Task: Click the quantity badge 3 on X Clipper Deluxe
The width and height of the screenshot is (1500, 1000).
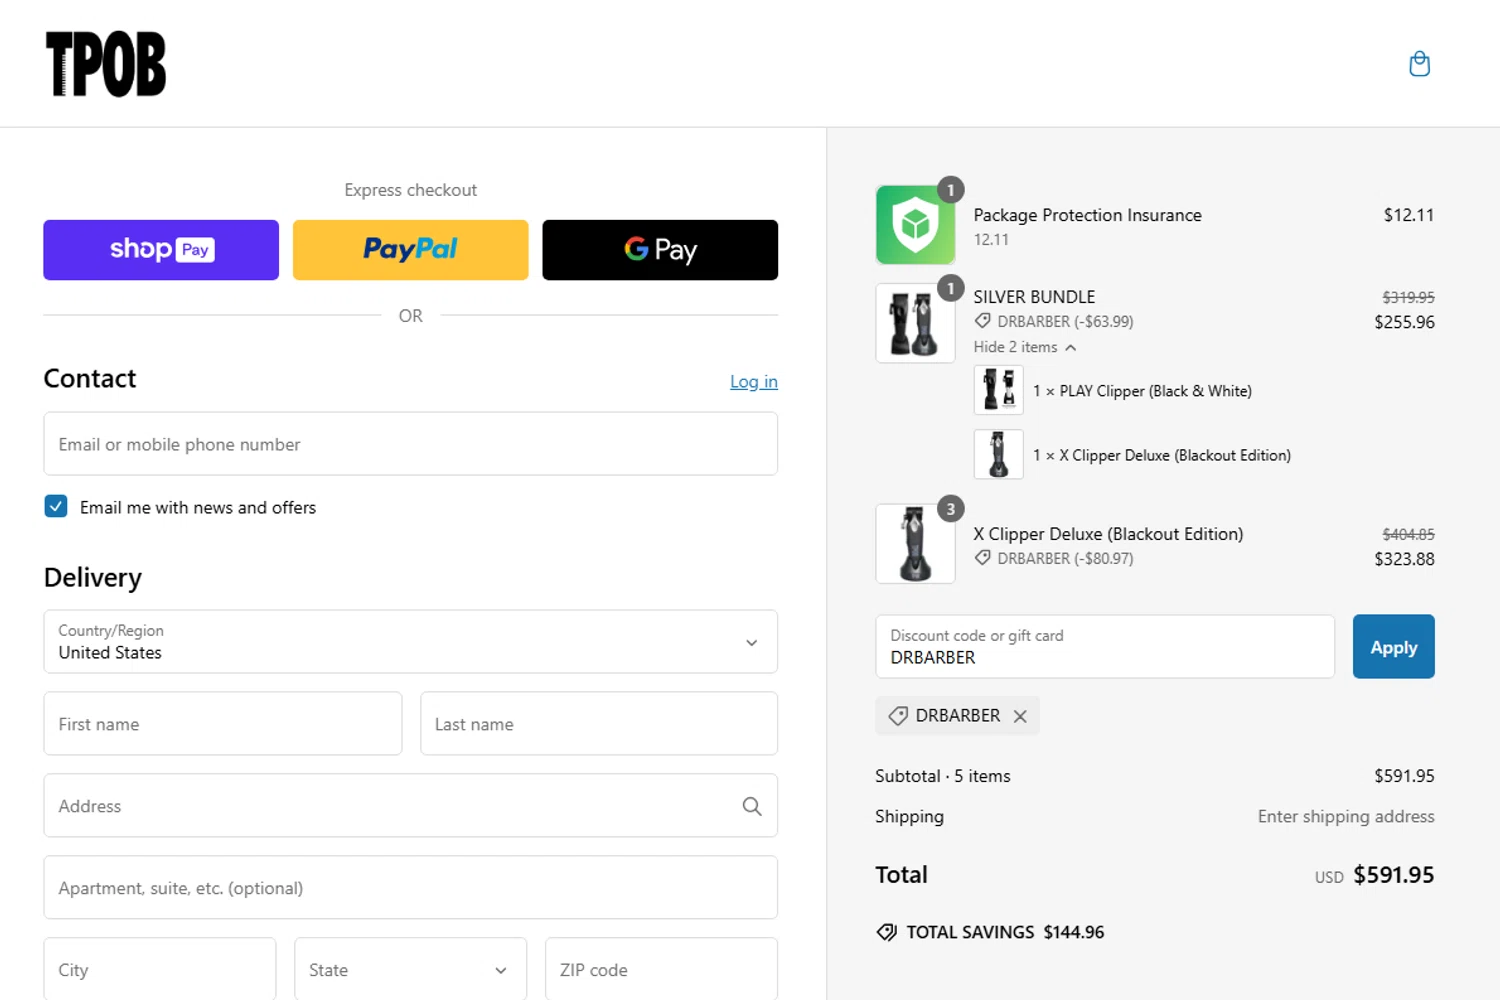Action: point(951,508)
